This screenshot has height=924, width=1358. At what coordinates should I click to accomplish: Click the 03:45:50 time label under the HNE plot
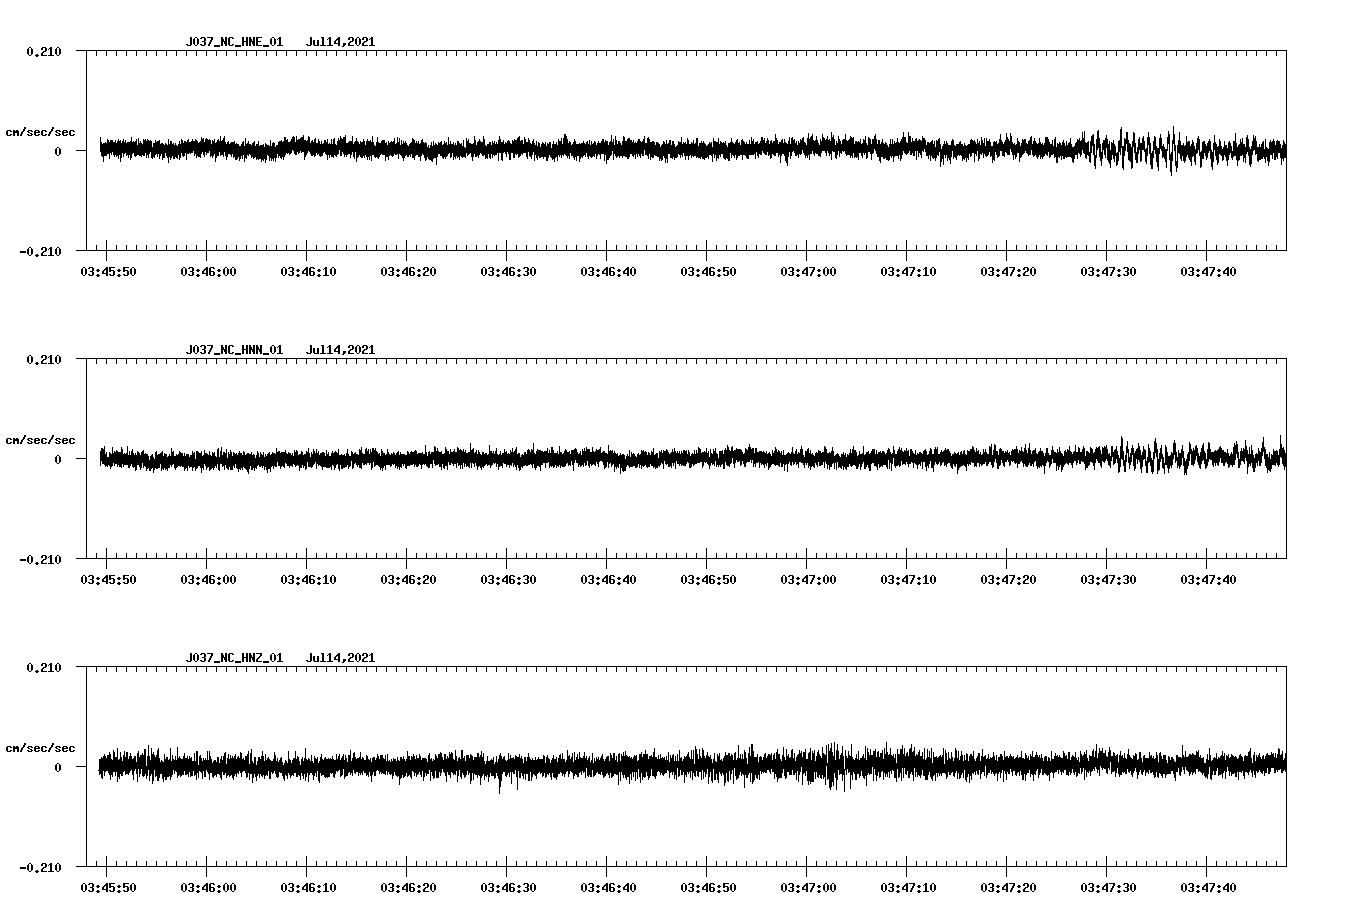click(x=108, y=272)
